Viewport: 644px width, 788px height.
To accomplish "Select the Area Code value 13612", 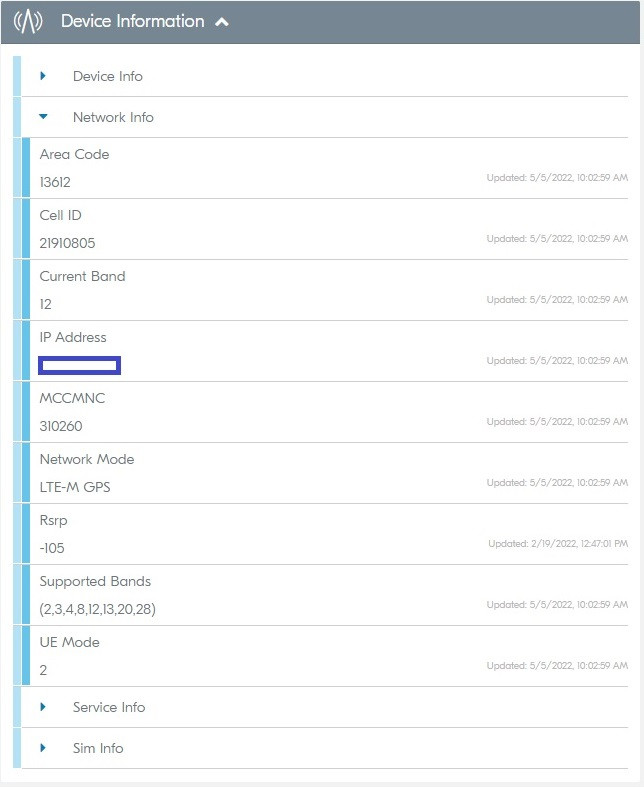I will tap(55, 182).
